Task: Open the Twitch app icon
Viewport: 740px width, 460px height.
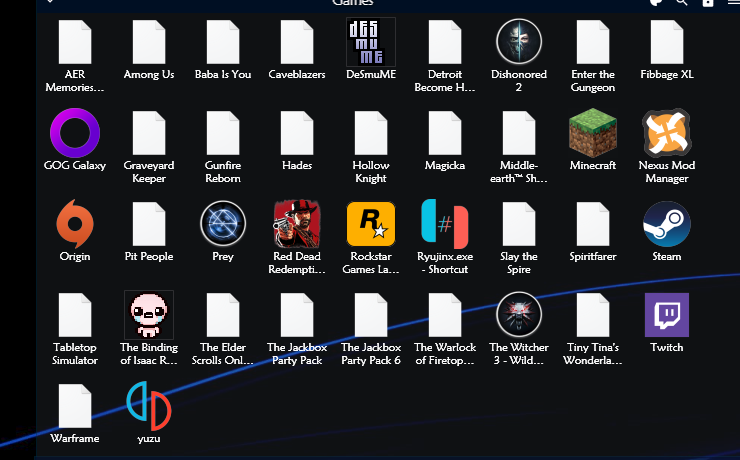Action: [667, 315]
